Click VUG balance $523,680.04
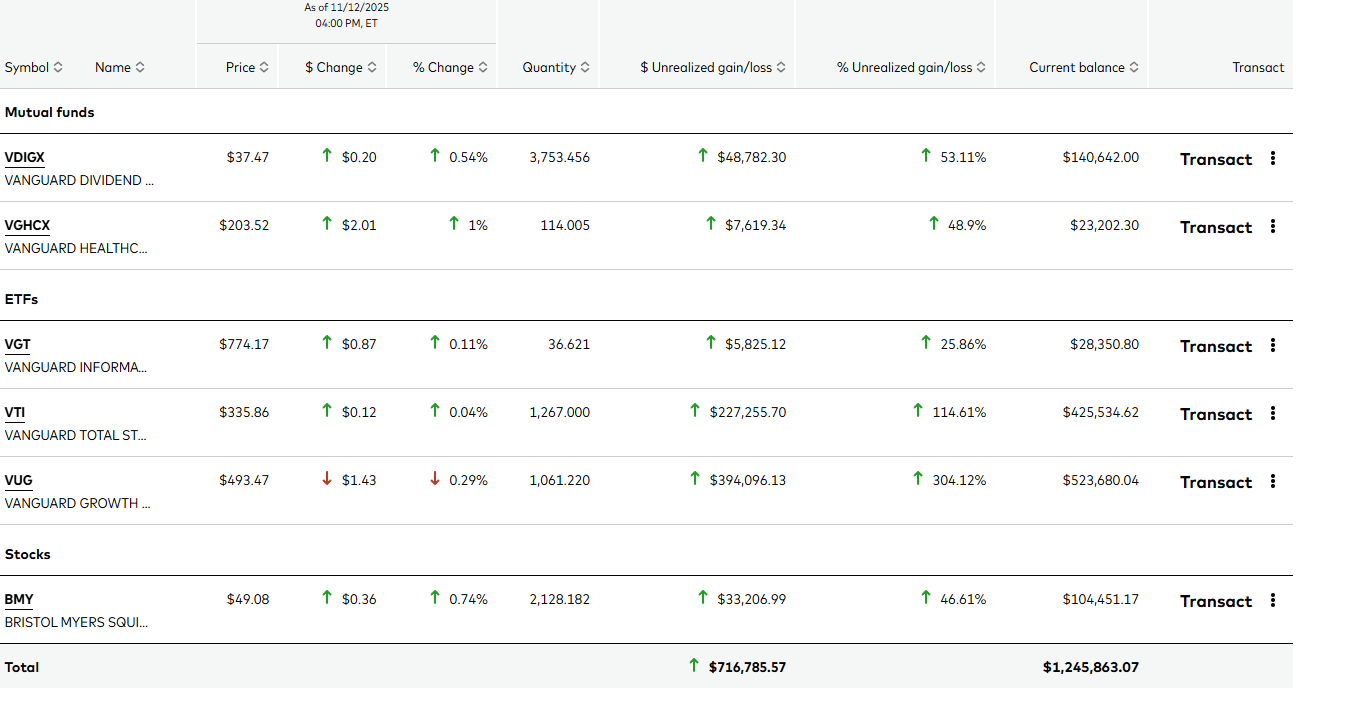Viewport: 1356px width, 714px height. coord(1101,480)
